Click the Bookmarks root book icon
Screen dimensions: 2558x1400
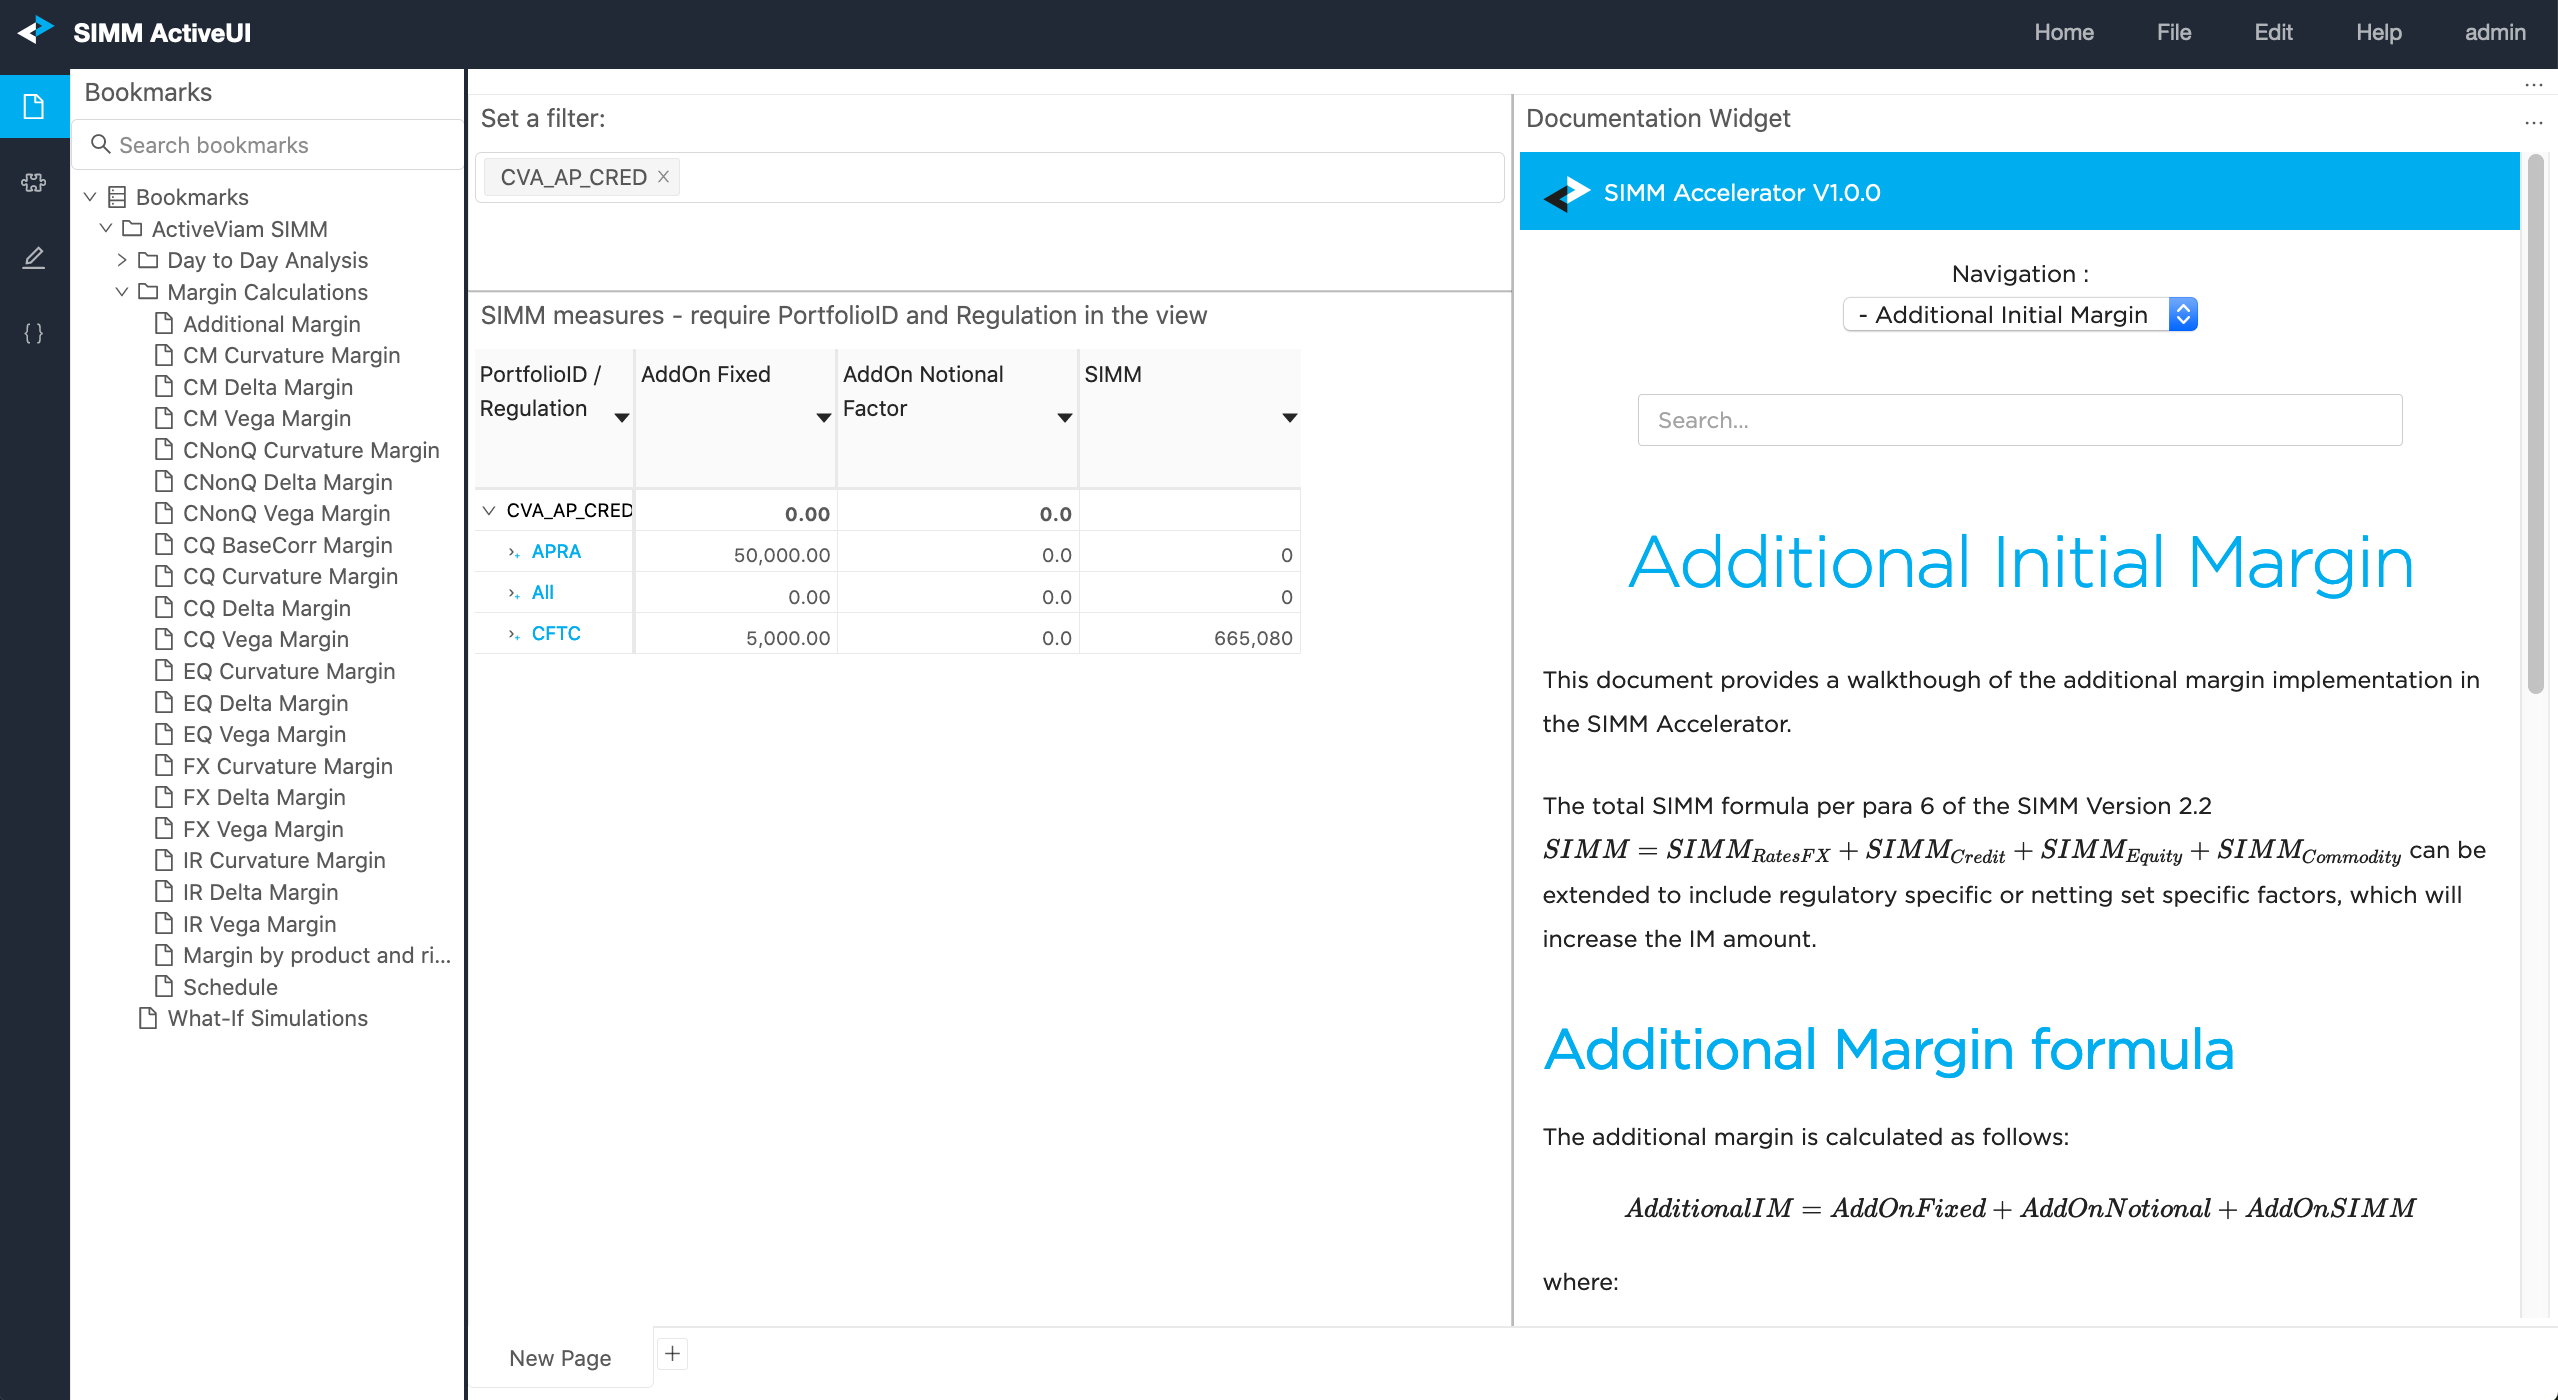(117, 197)
